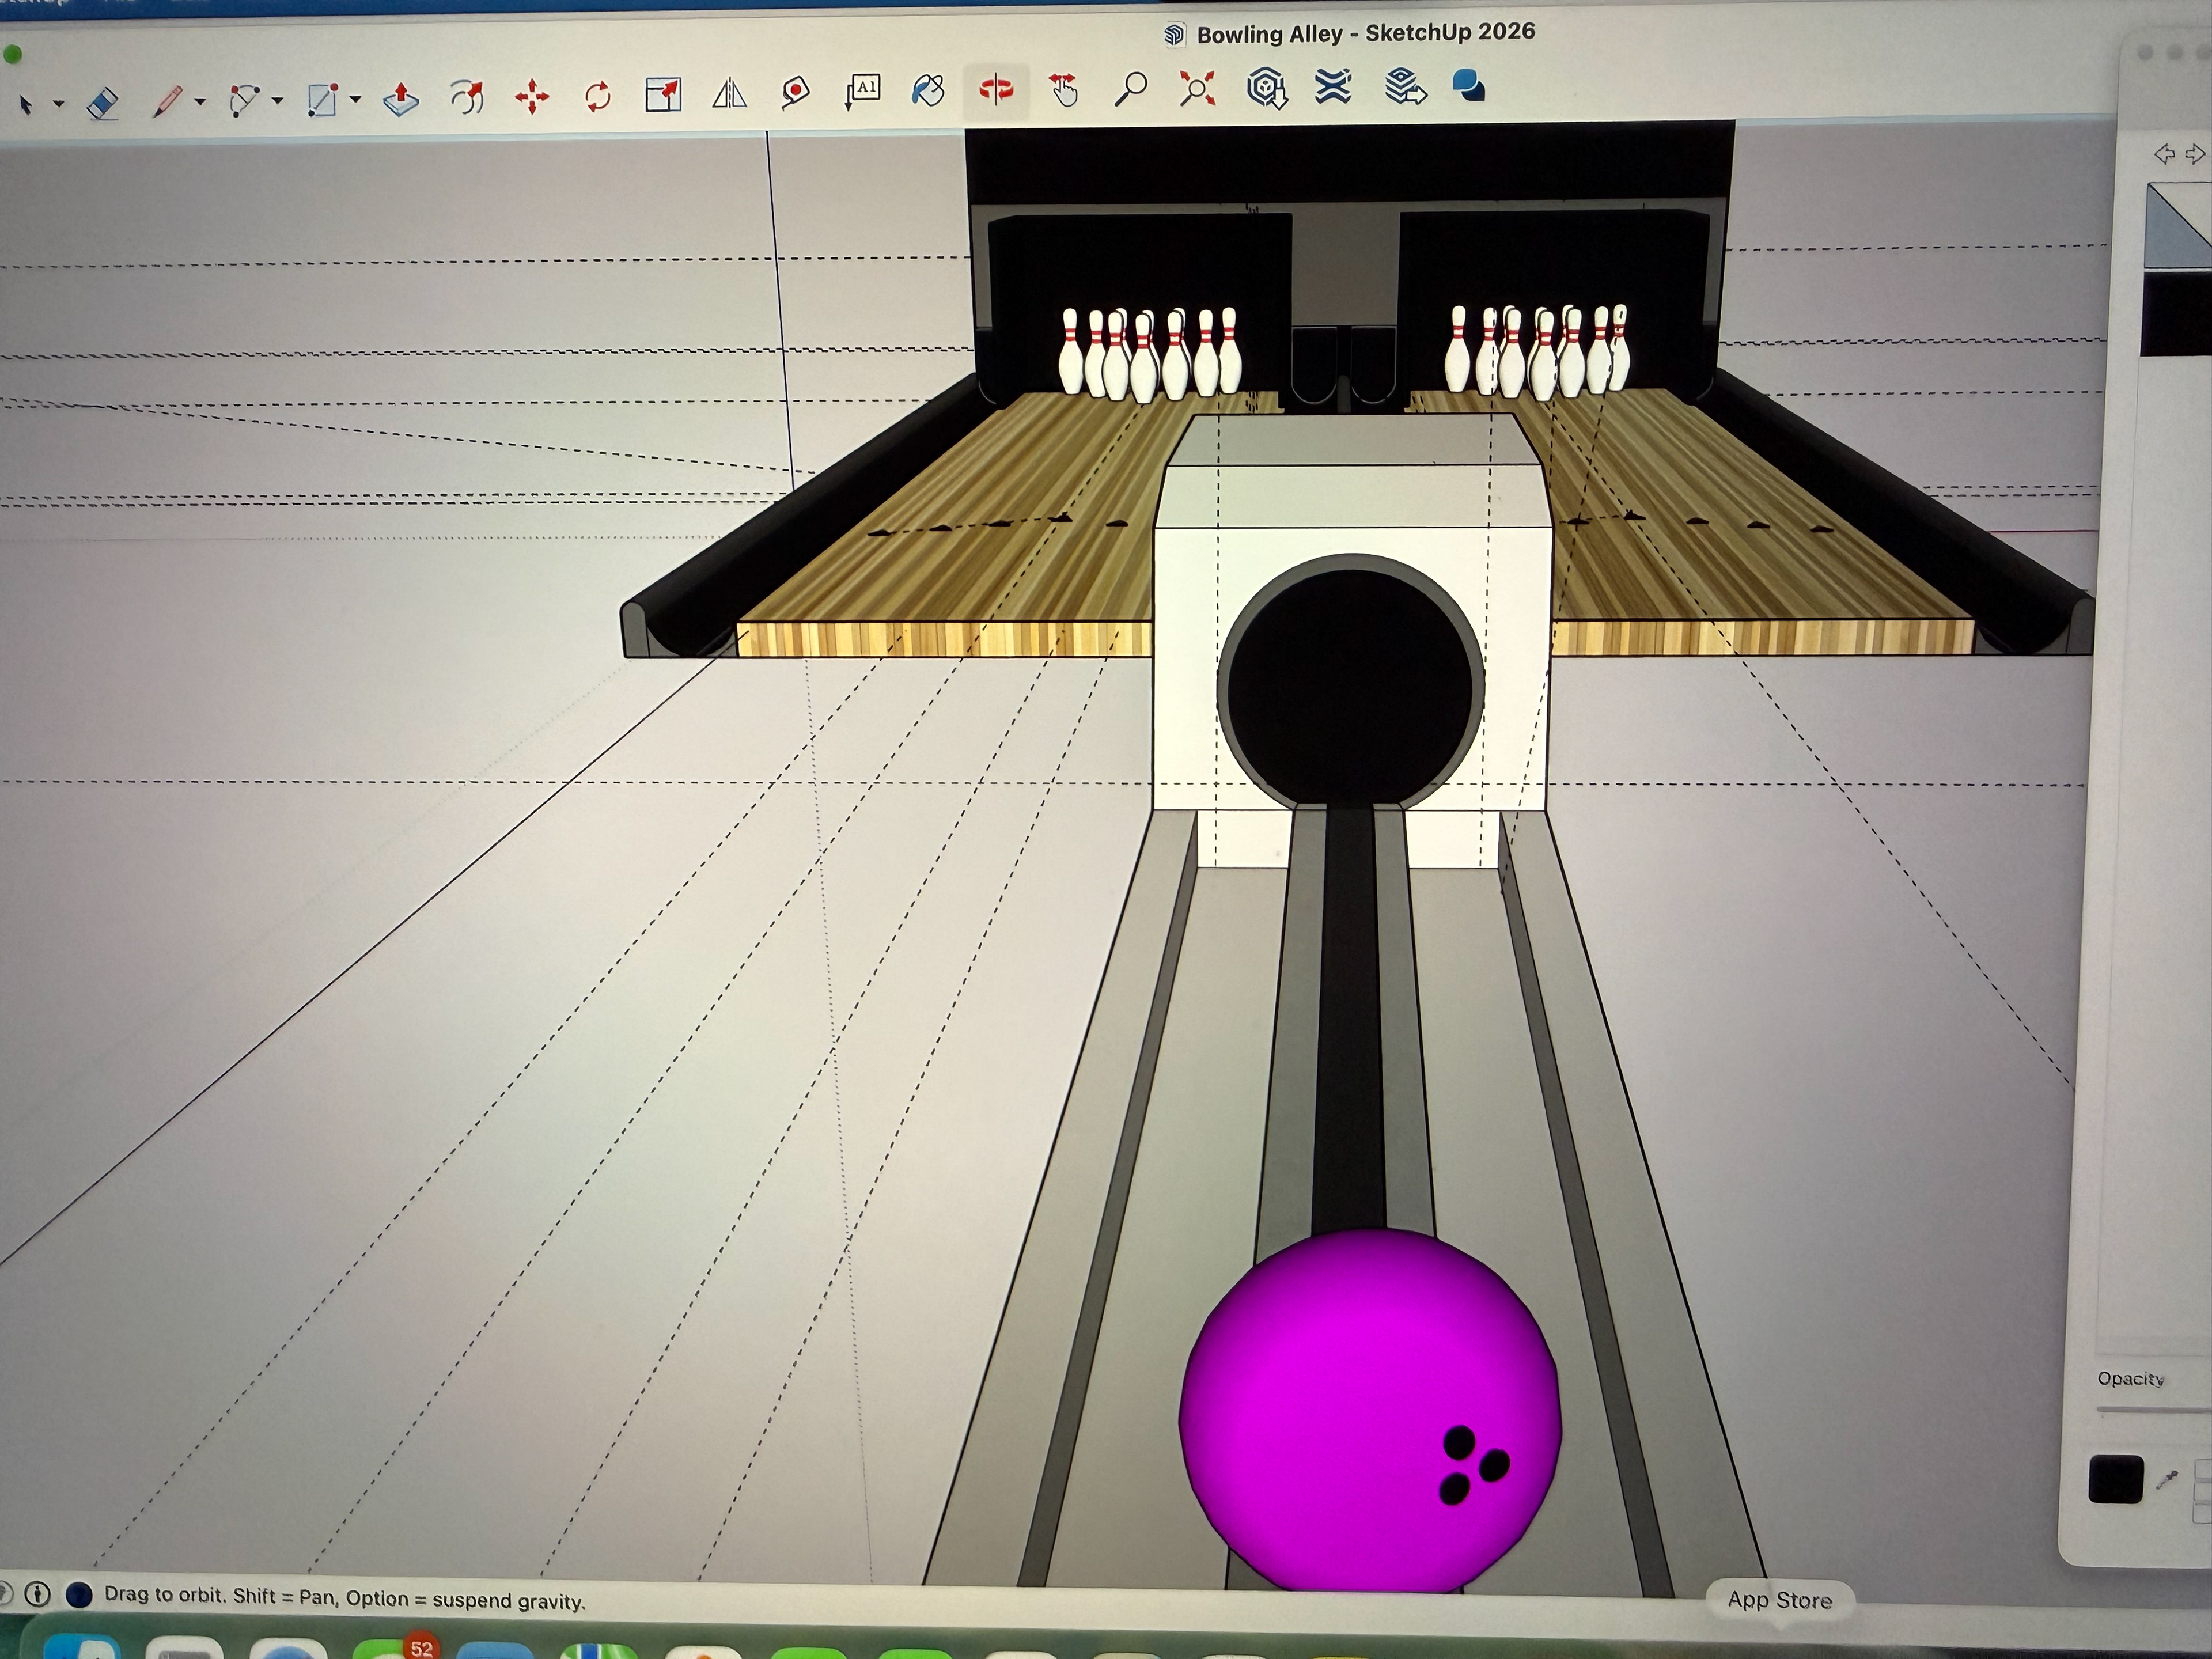Click the Zoom Extents tool
Screen dimensions: 2212x1659
[x=1197, y=89]
